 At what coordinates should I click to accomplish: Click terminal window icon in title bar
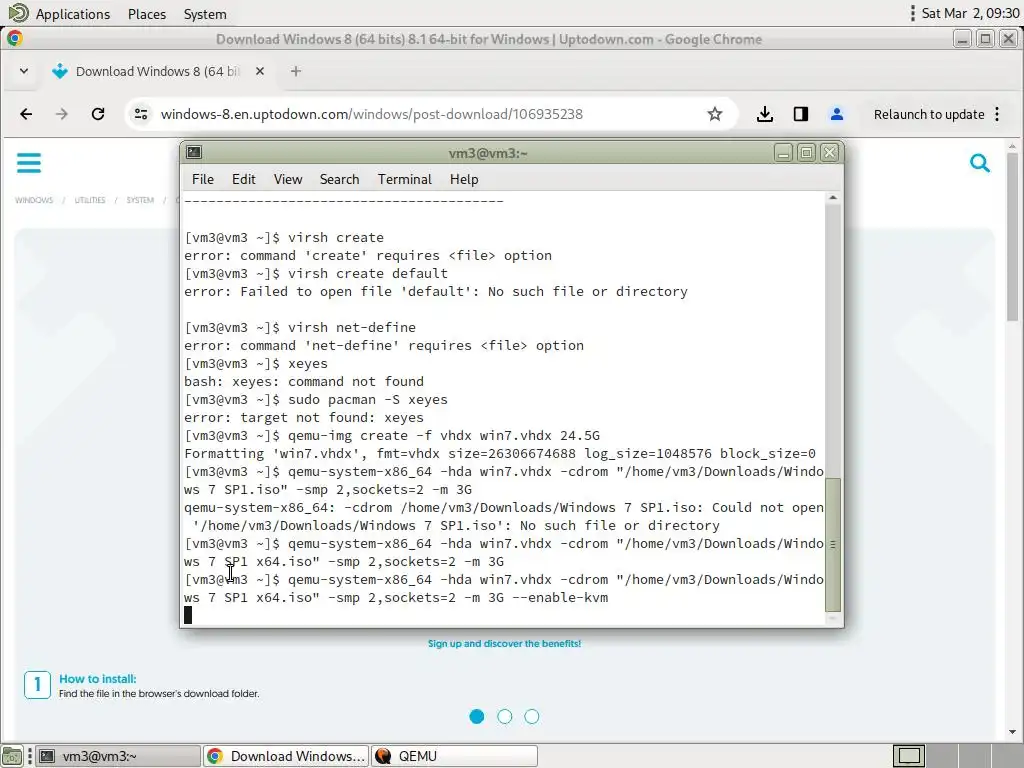[x=194, y=153]
